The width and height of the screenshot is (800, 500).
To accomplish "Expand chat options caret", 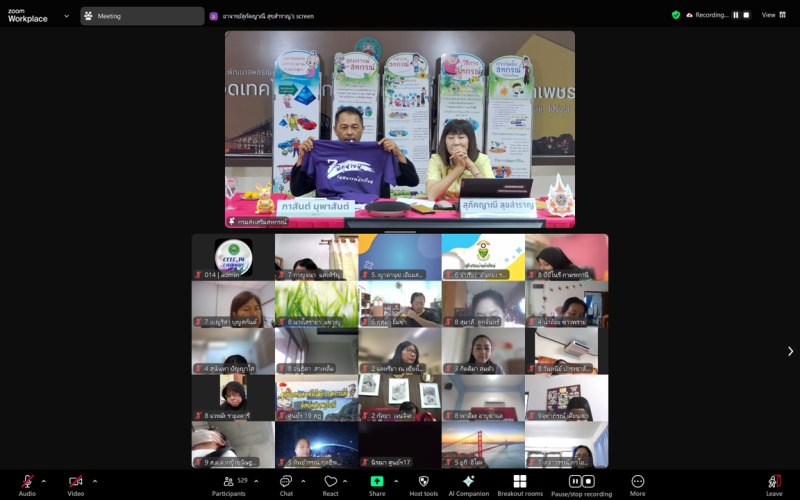I will (303, 481).
